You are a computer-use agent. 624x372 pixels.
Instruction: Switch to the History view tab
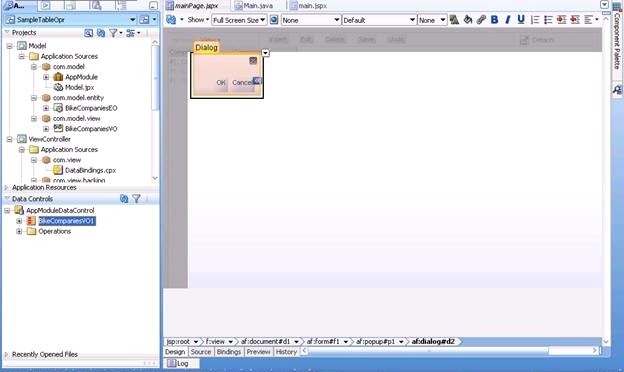(286, 352)
